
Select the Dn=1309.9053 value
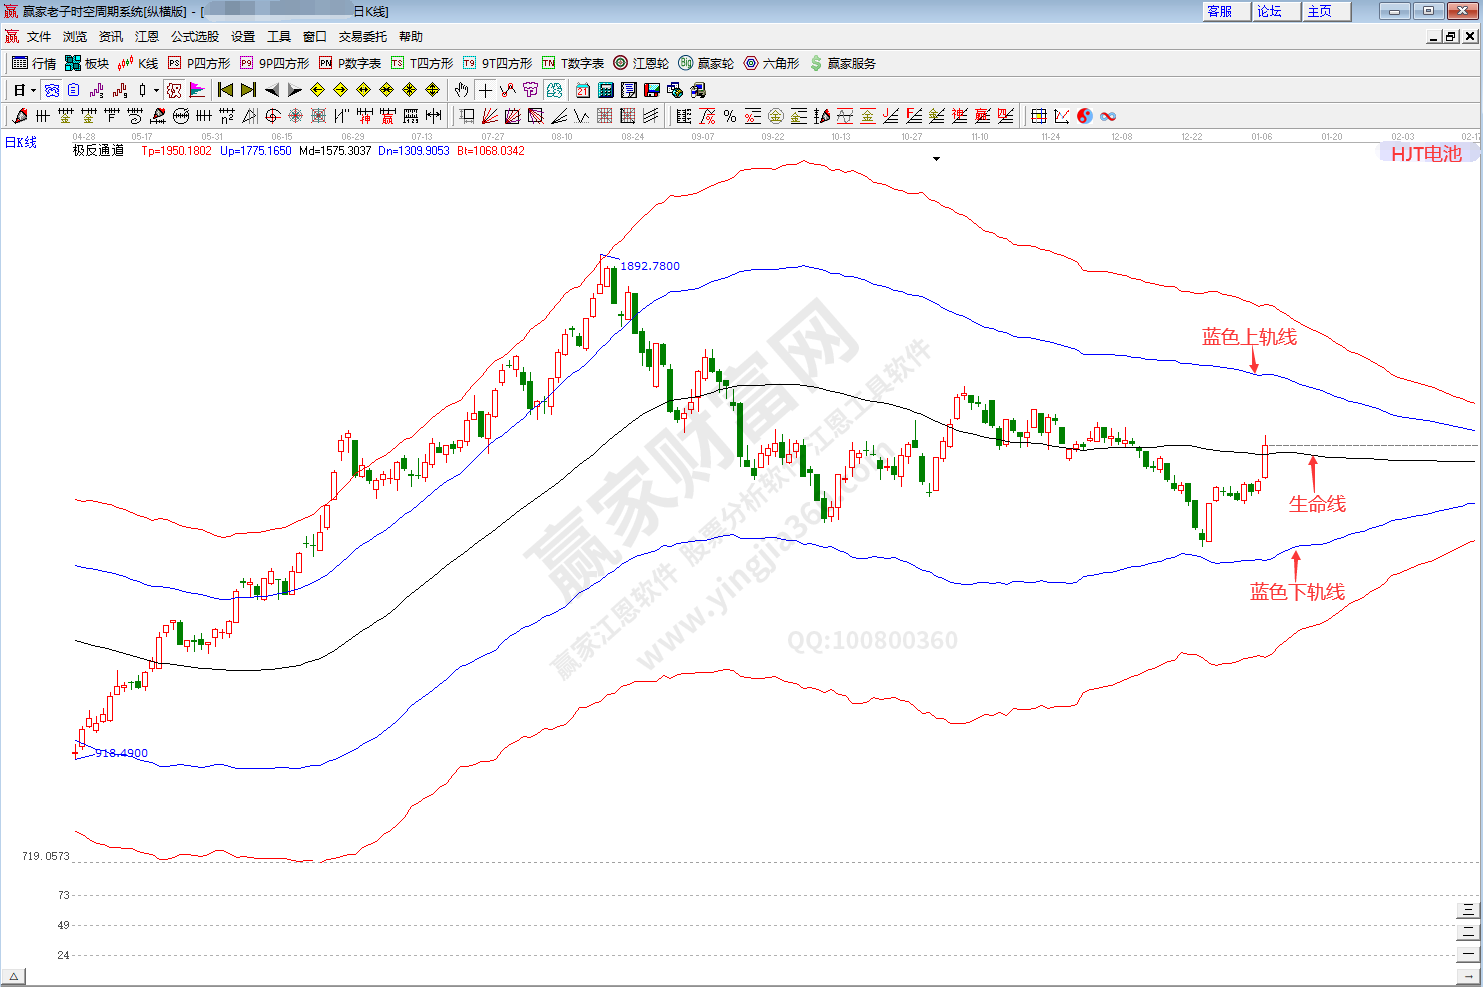[414, 151]
